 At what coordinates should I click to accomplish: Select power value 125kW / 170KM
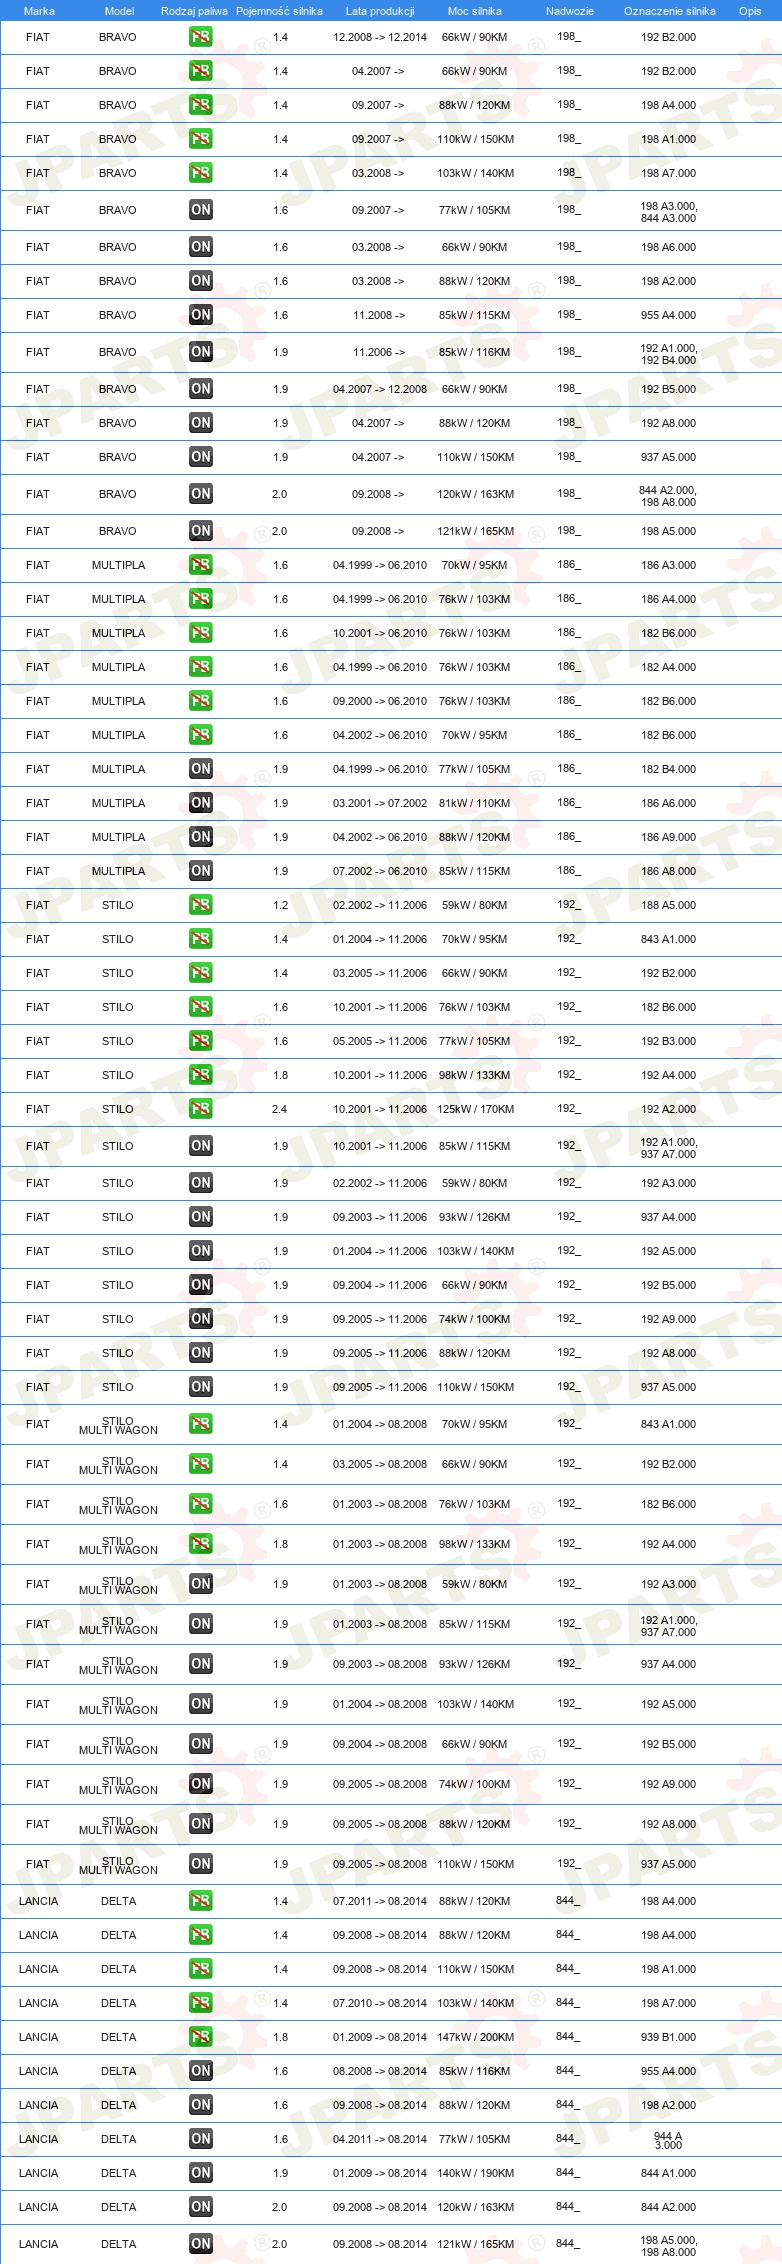(476, 1109)
